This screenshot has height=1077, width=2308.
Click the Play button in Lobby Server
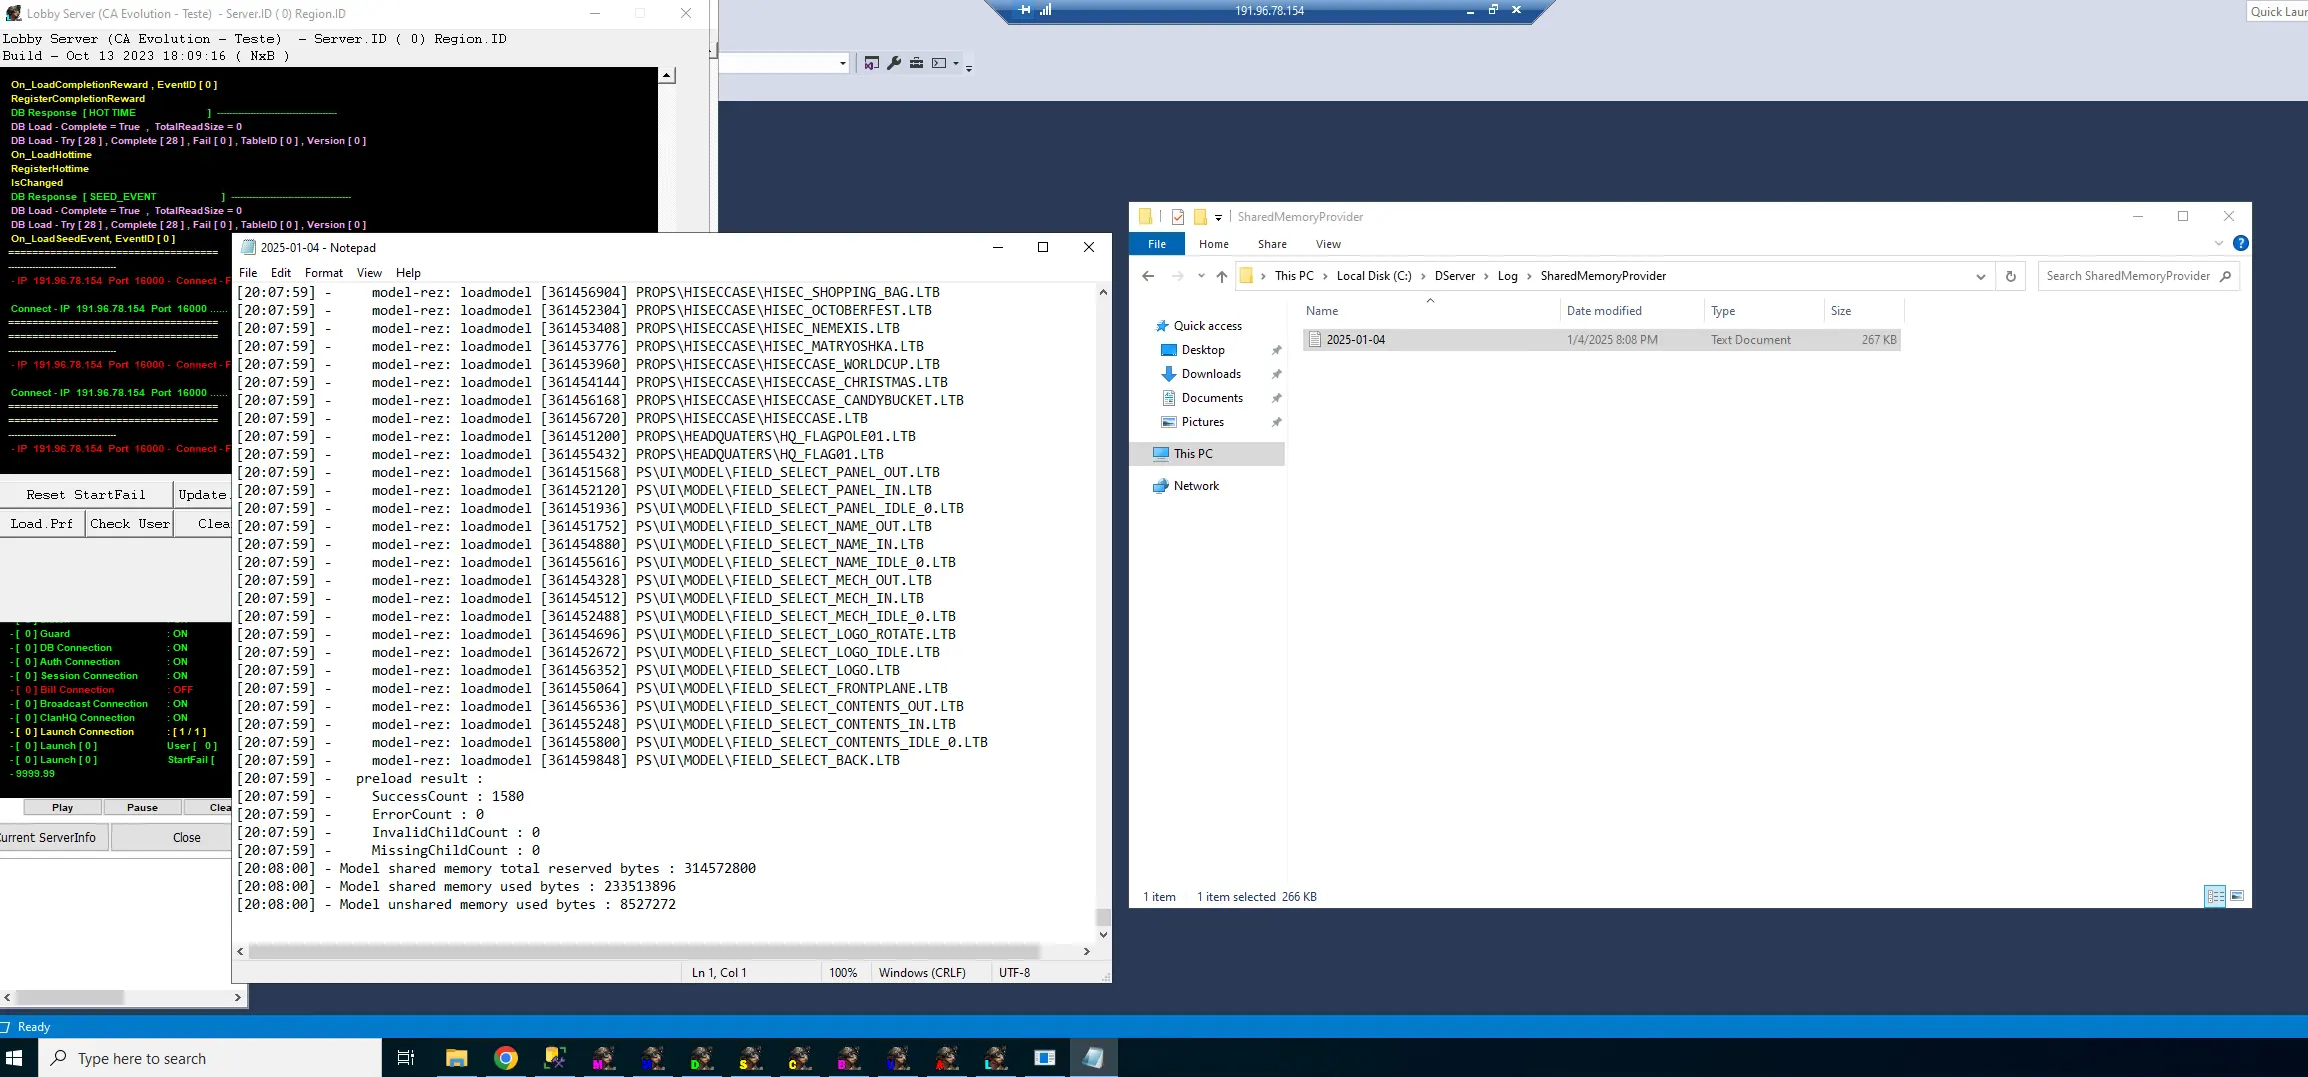(x=62, y=807)
